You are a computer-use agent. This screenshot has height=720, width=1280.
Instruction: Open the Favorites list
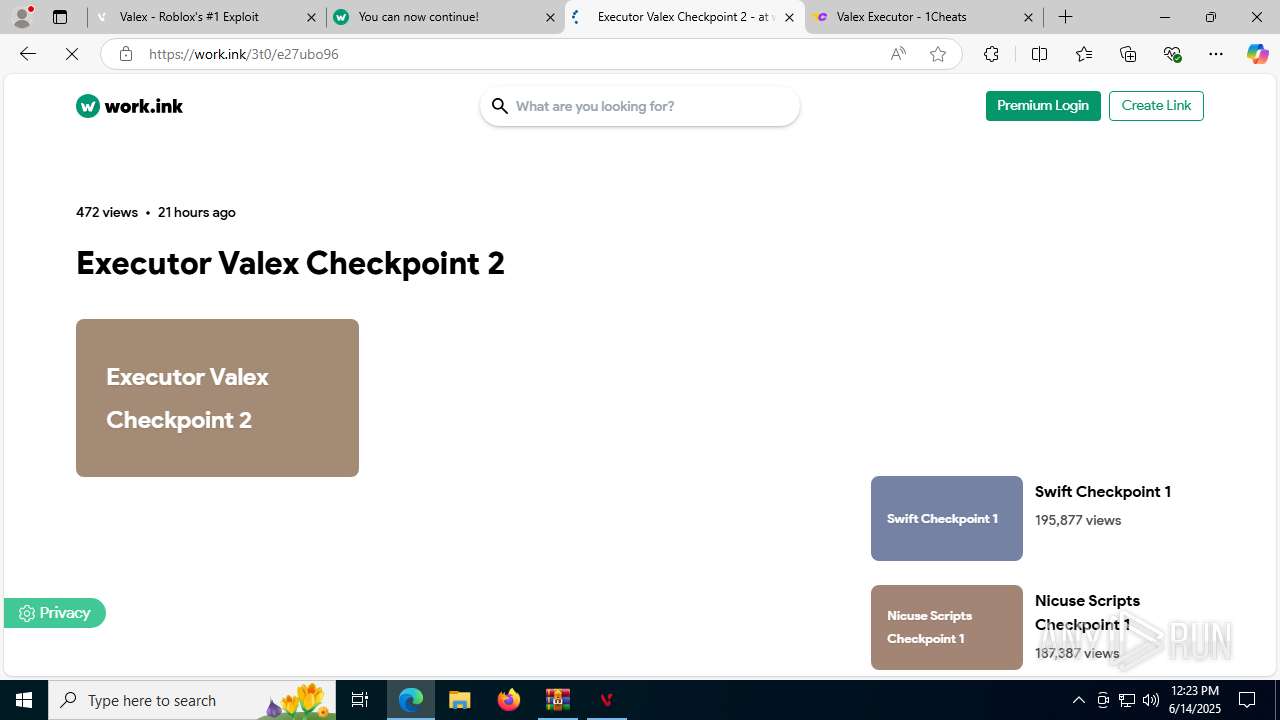1084,54
